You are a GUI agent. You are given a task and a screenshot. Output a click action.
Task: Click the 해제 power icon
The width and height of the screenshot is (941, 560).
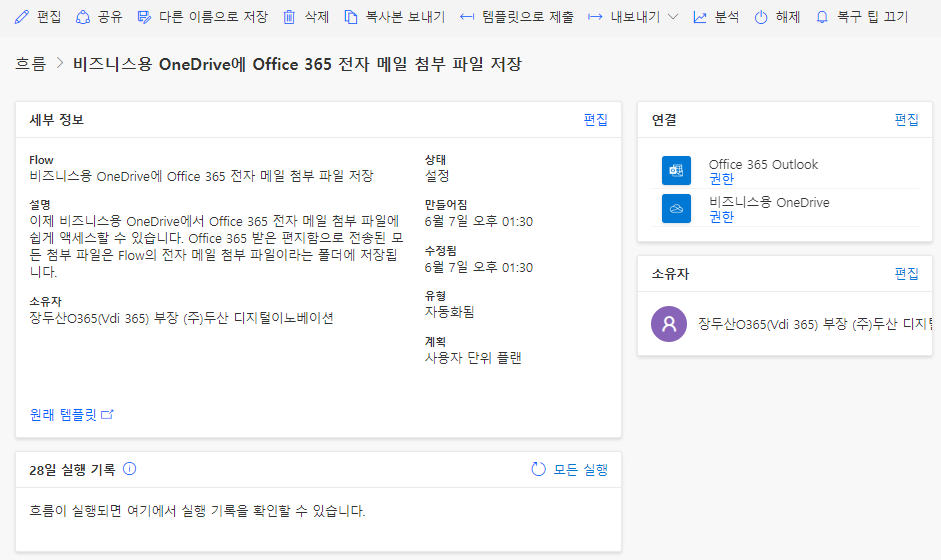[761, 17]
